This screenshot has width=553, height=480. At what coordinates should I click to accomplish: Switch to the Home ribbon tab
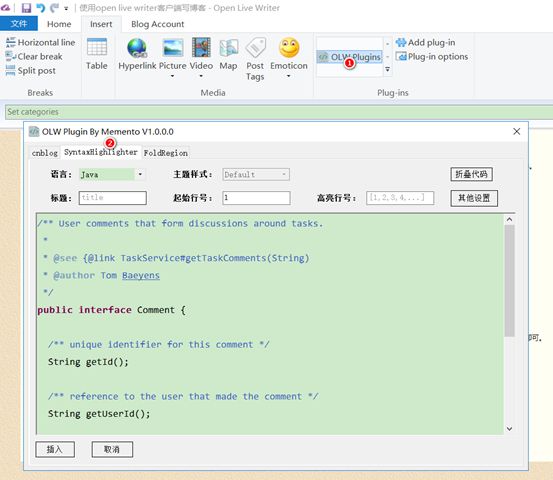(59, 24)
